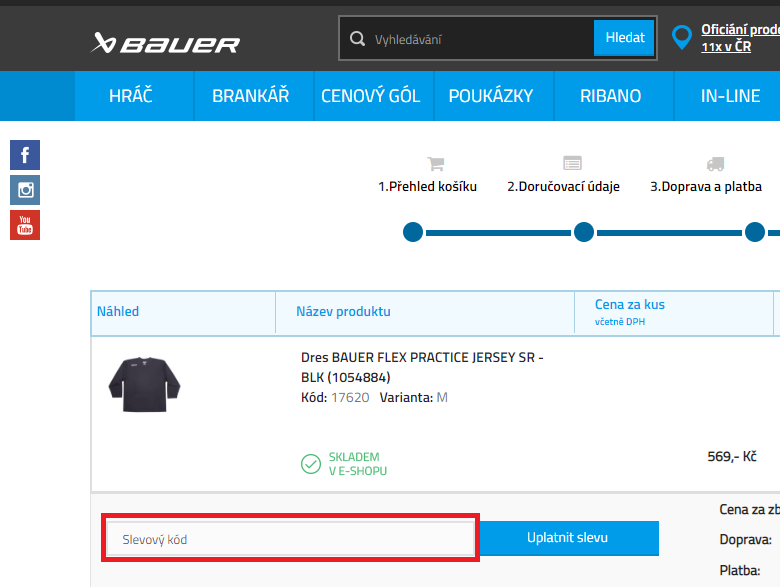Click the blue location pin icon
The image size is (780, 587).
682,37
